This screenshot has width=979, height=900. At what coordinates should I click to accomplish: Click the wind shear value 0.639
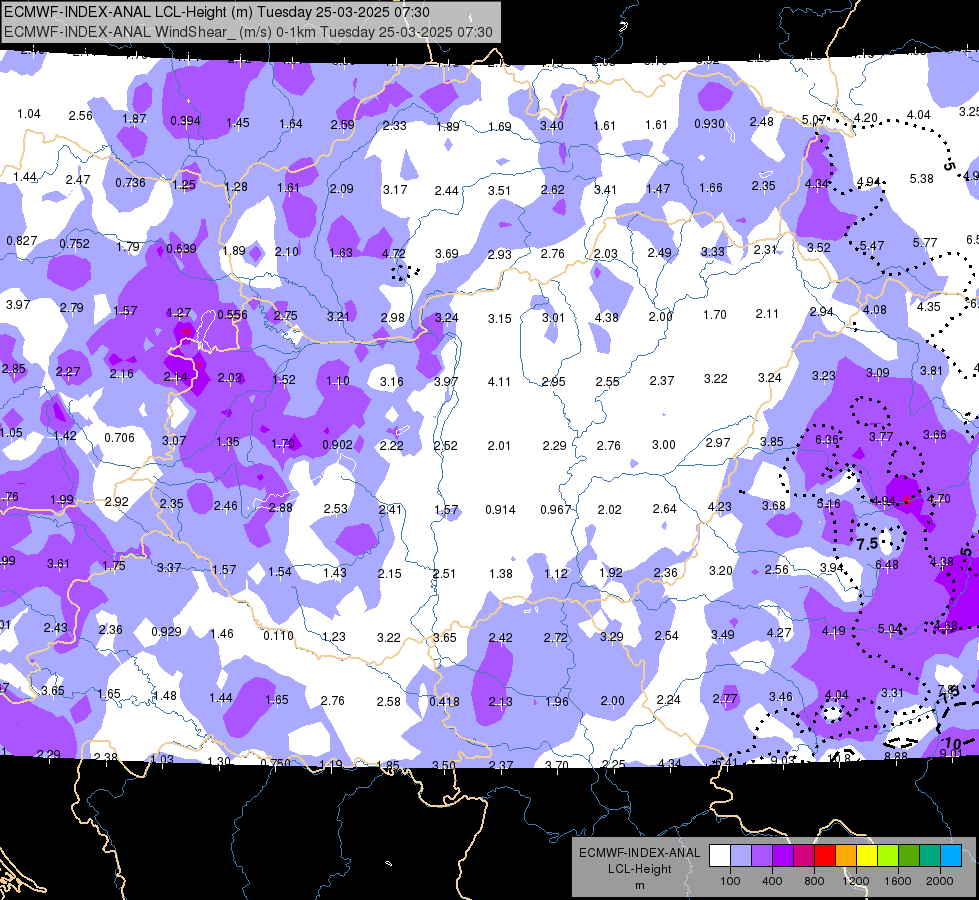point(181,249)
